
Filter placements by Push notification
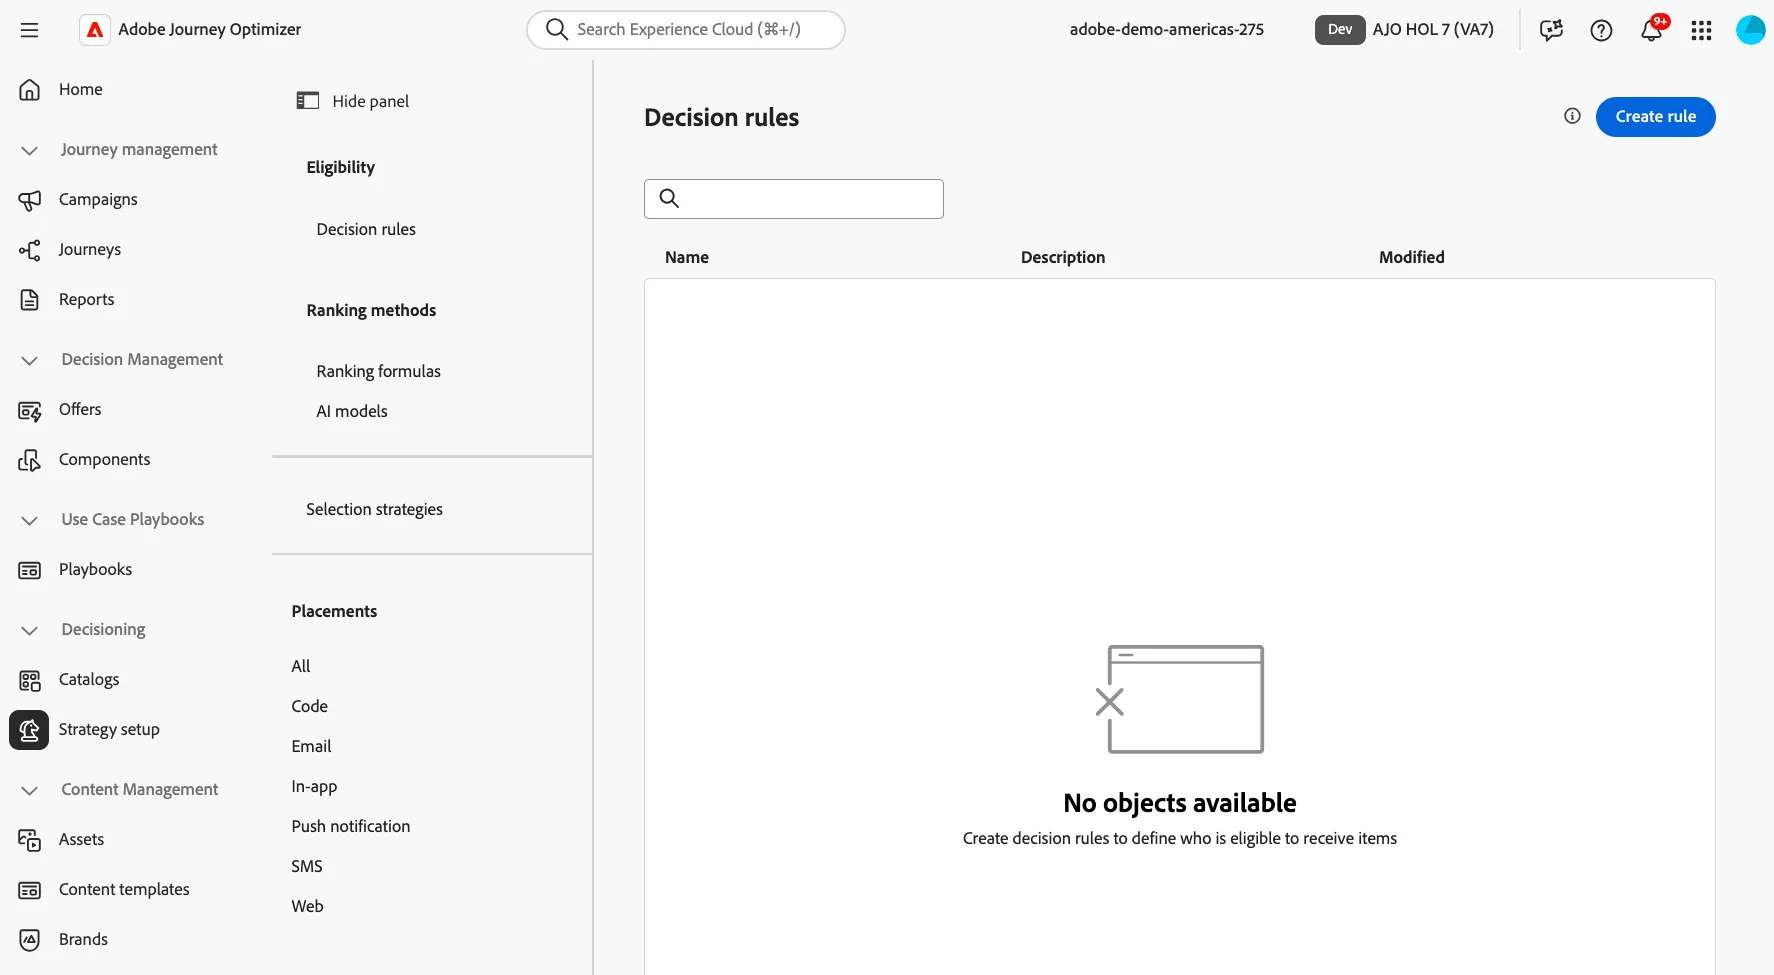click(x=351, y=827)
